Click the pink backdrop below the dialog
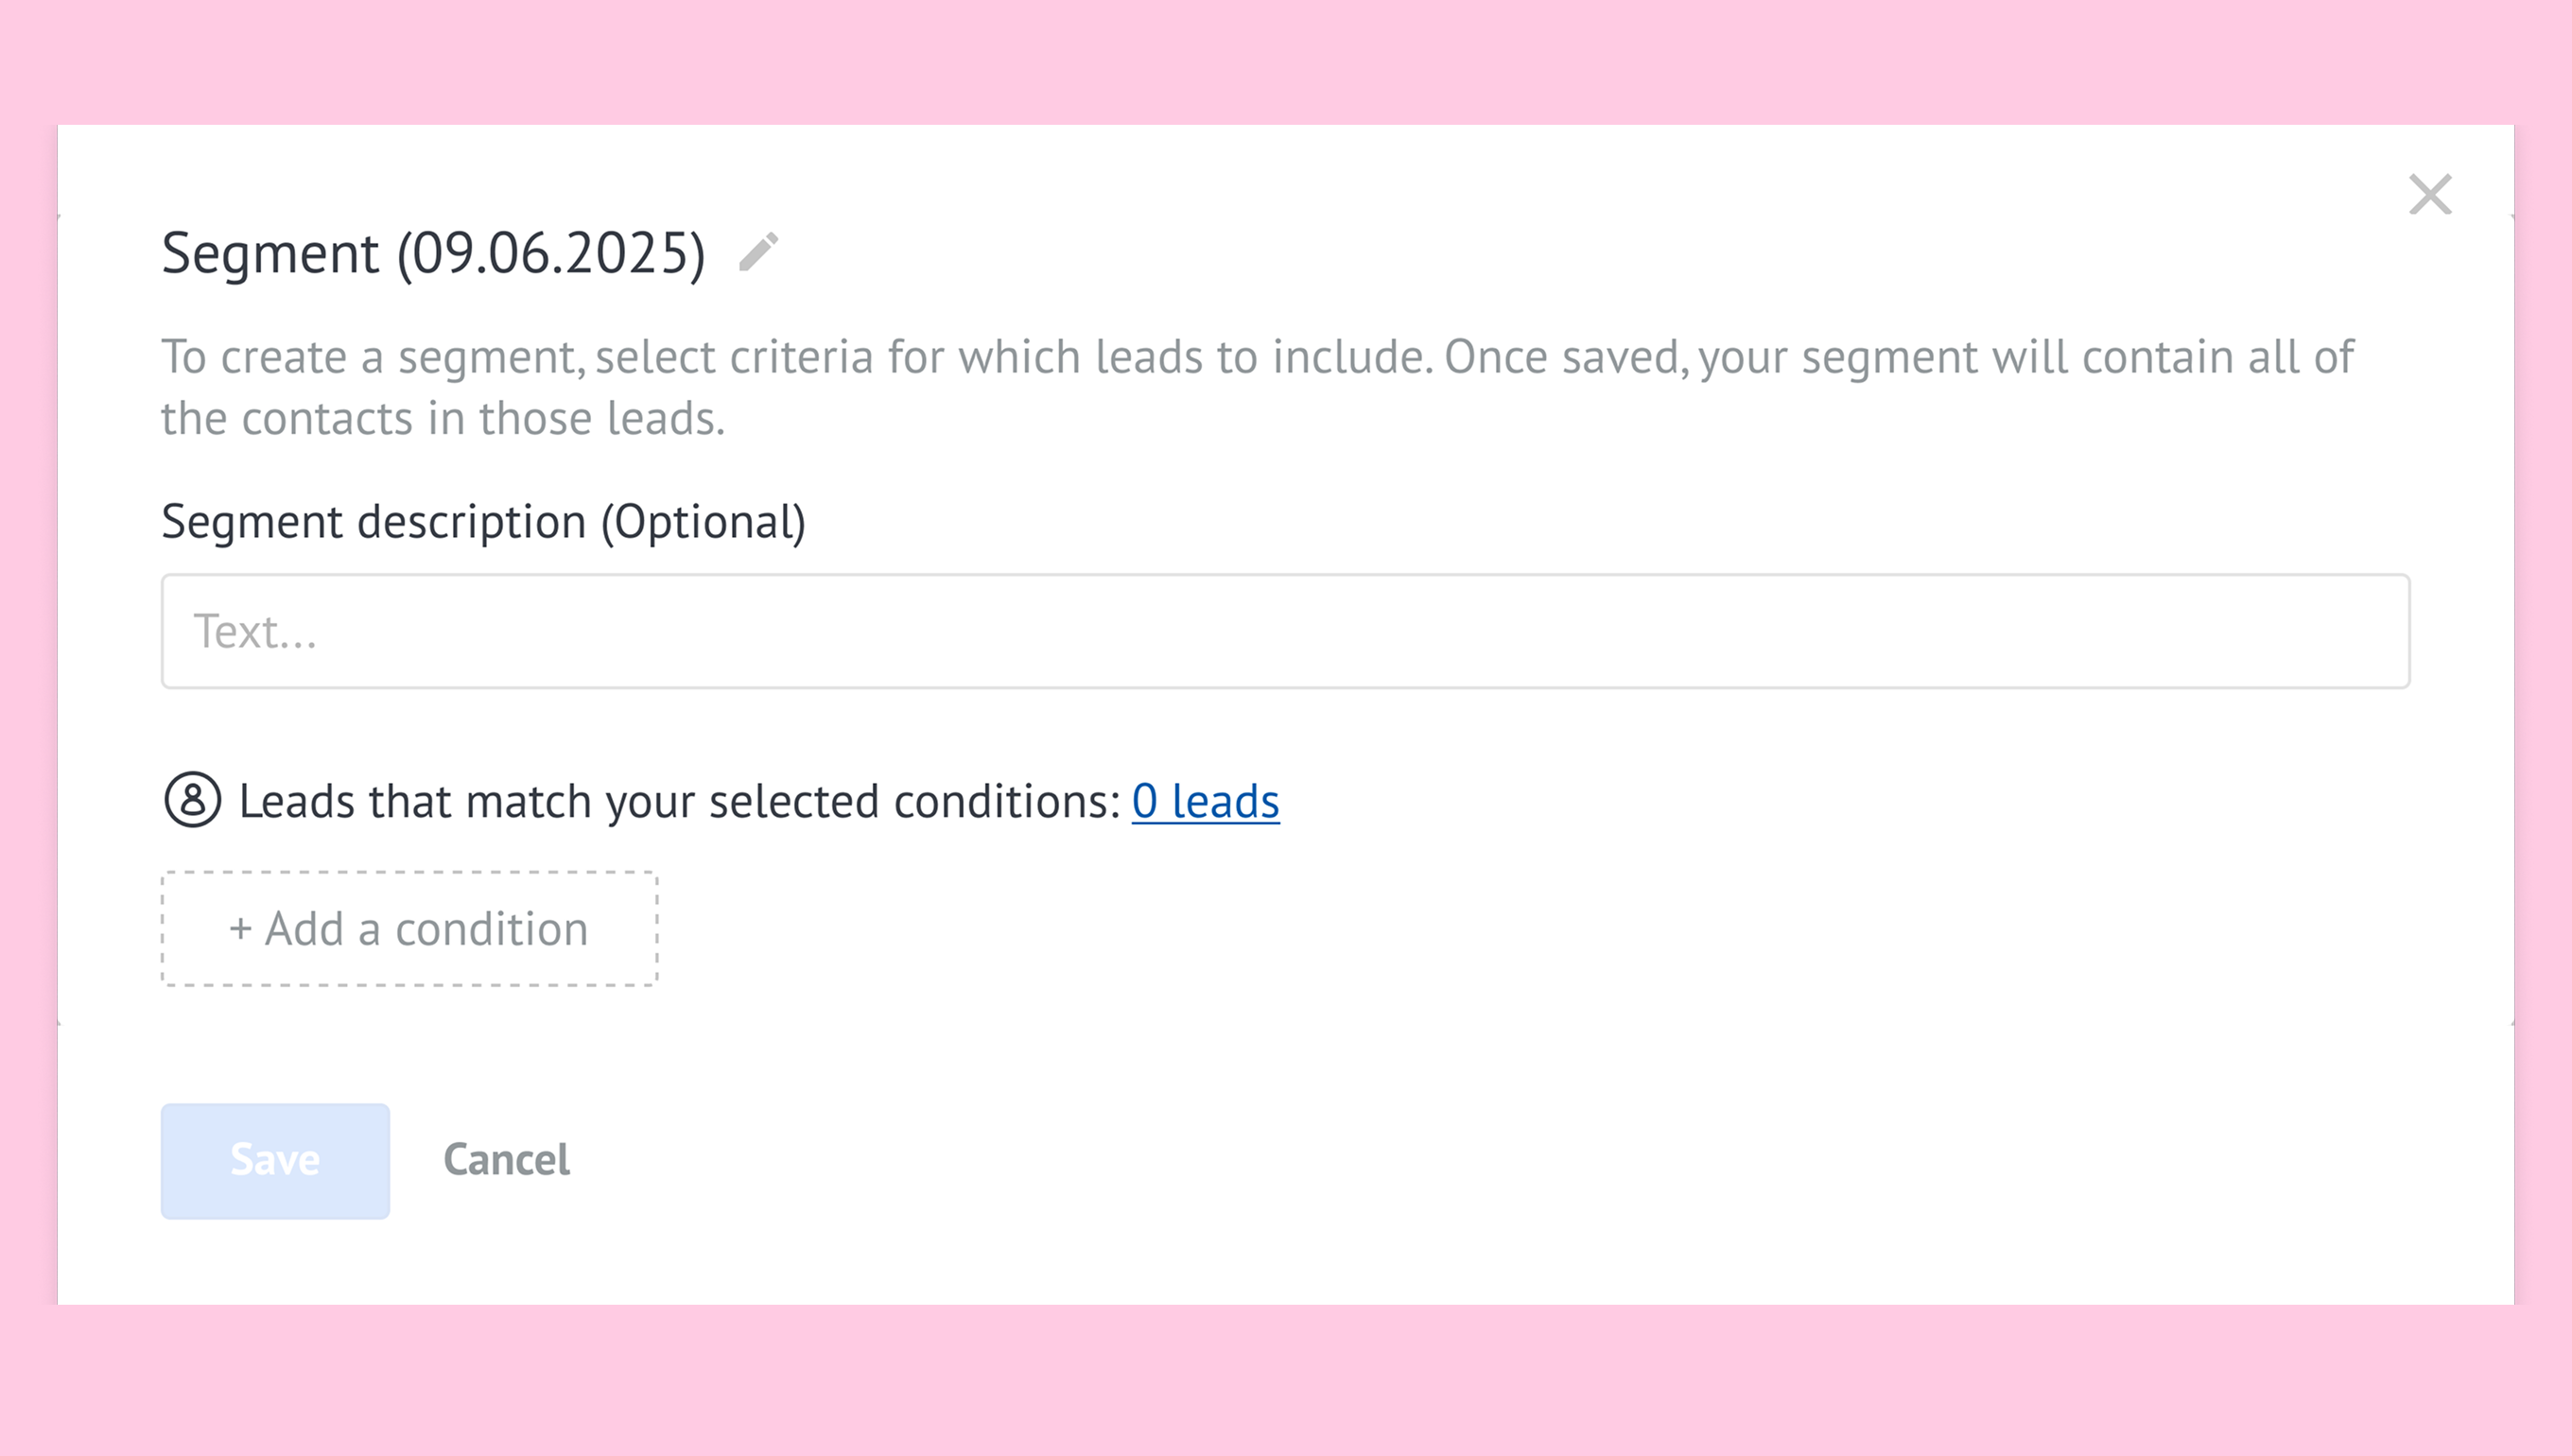The height and width of the screenshot is (1456, 2572). click(x=1285, y=1380)
